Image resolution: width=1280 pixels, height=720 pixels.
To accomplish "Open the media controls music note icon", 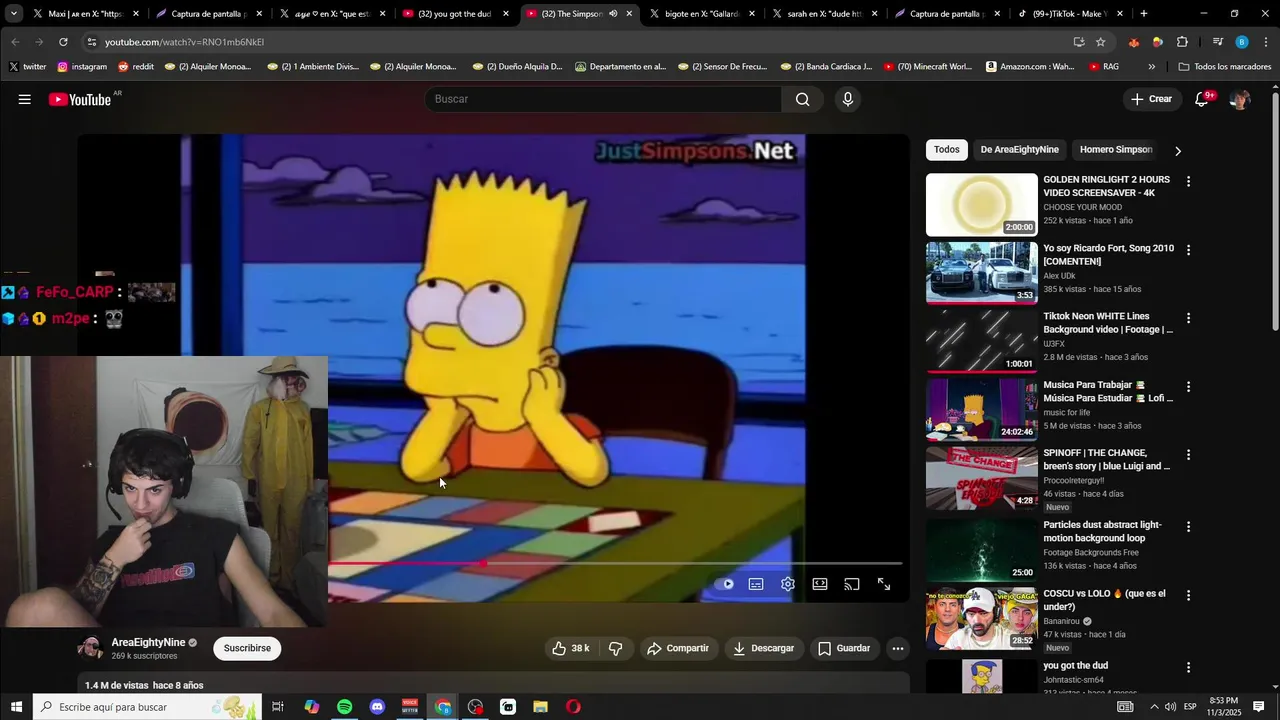I will pos(1217,42).
